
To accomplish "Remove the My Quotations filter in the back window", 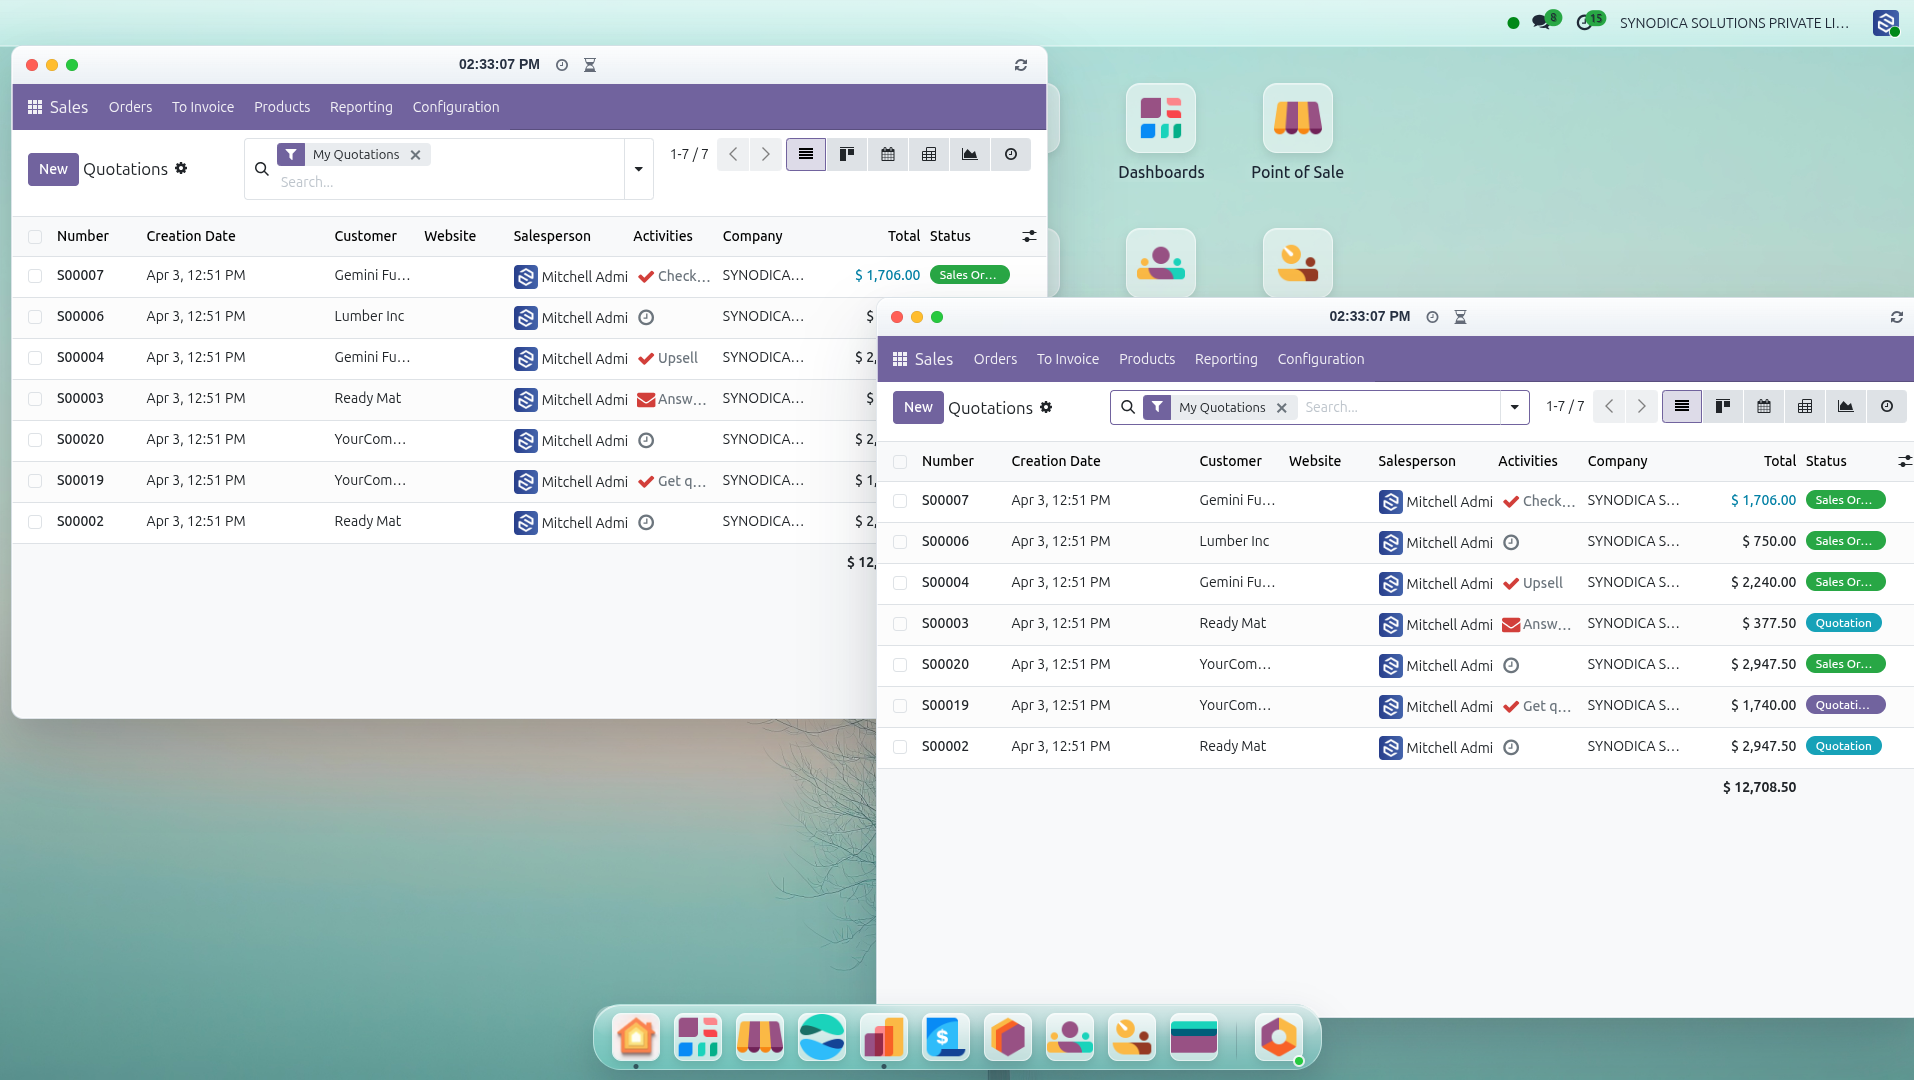I will [x=415, y=155].
